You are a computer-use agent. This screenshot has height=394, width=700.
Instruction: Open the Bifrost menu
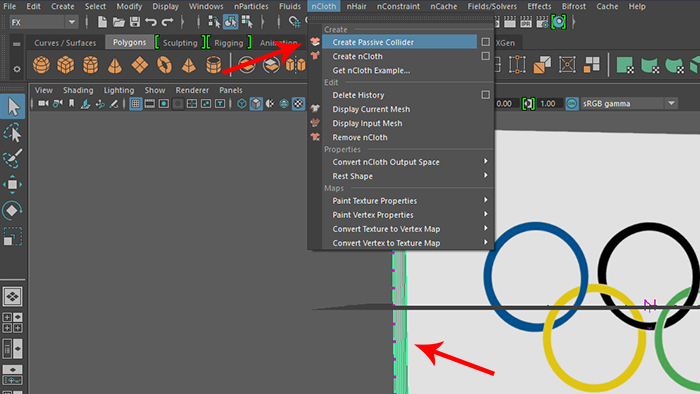(x=573, y=6)
